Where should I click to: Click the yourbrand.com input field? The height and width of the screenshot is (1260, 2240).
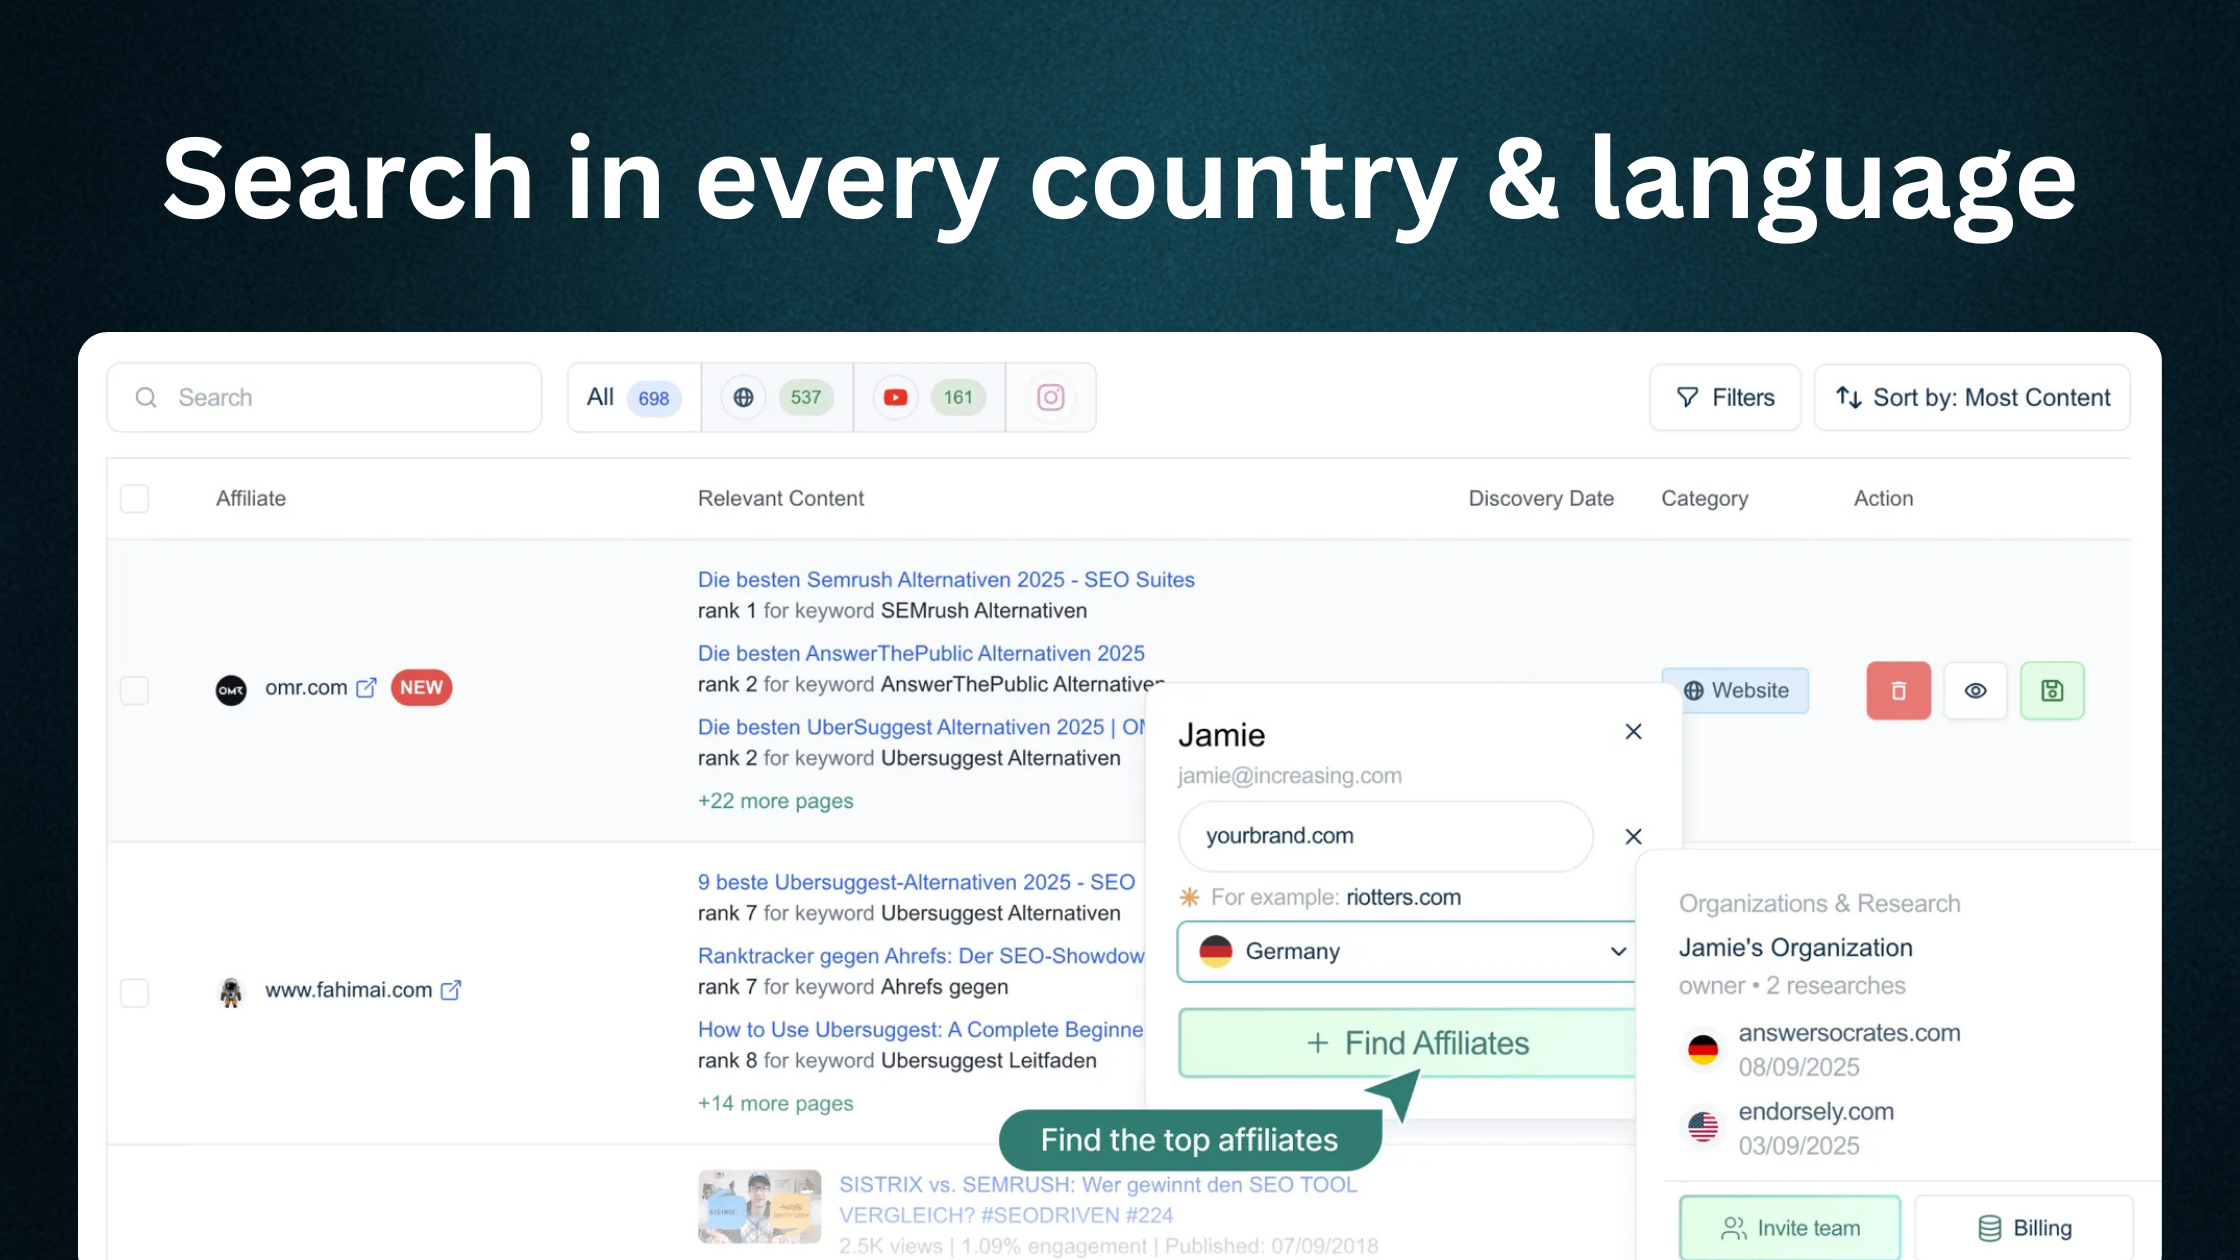coord(1386,836)
